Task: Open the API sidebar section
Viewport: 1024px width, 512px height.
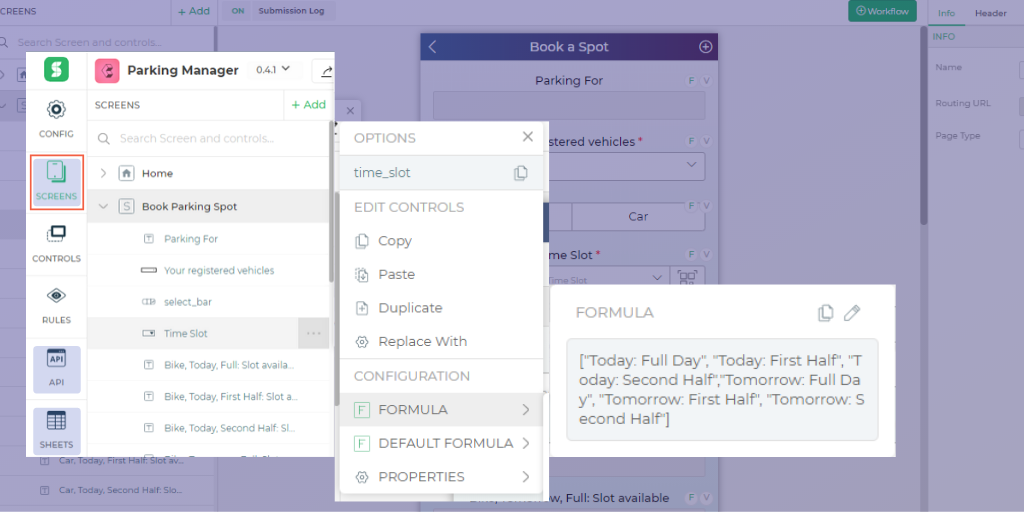Action: tap(56, 368)
